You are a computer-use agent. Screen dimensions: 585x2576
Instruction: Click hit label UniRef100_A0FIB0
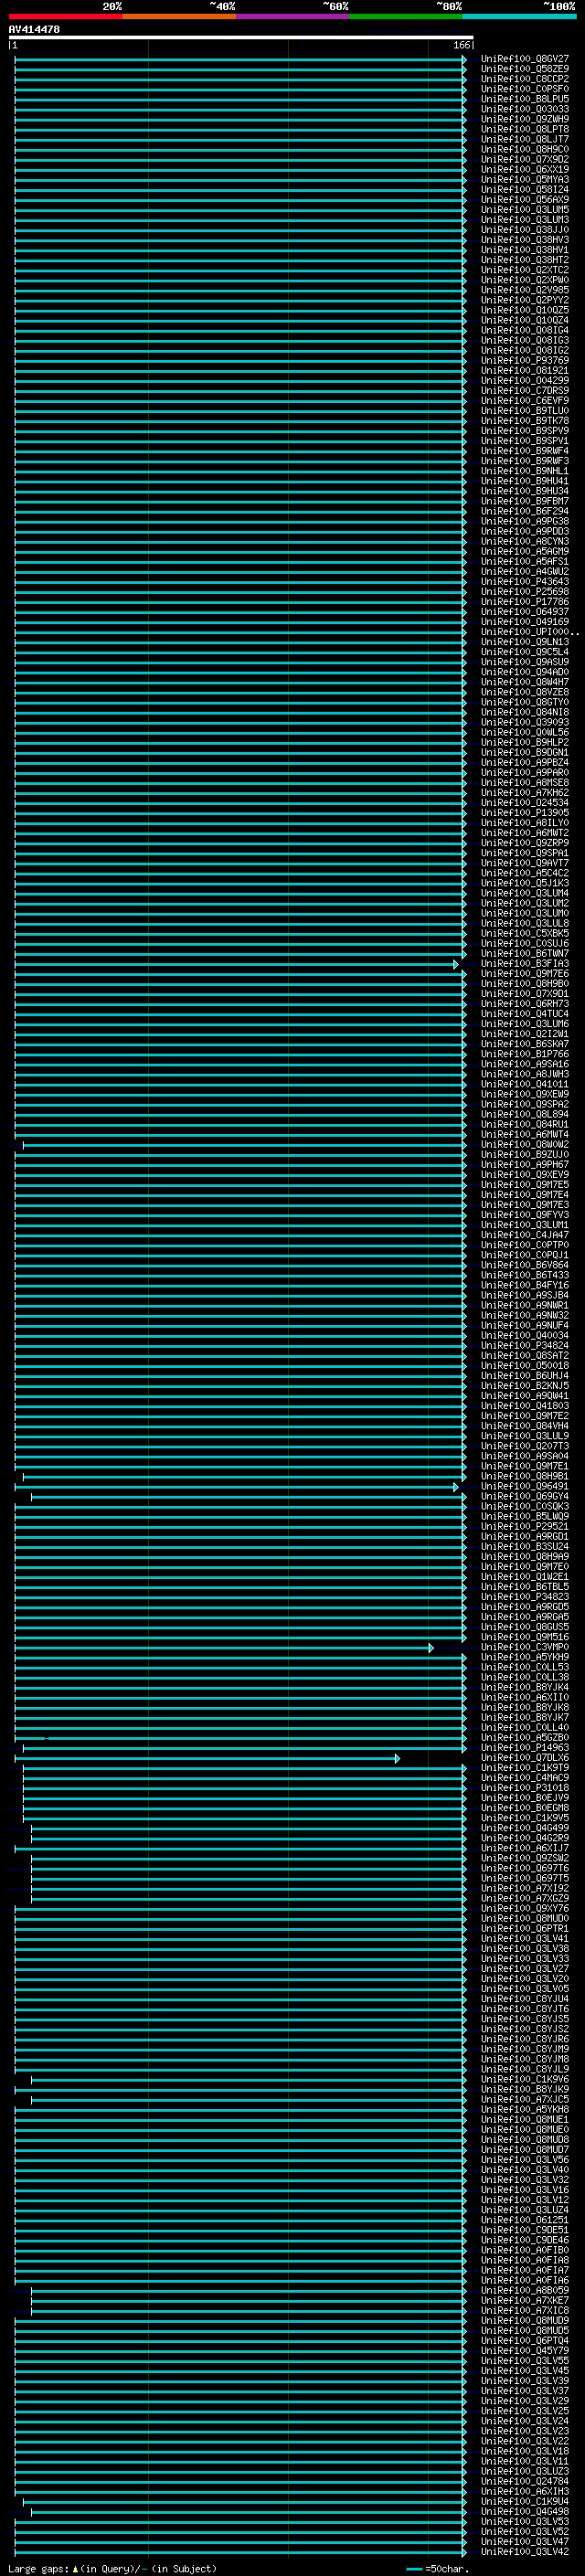coord(525,2251)
